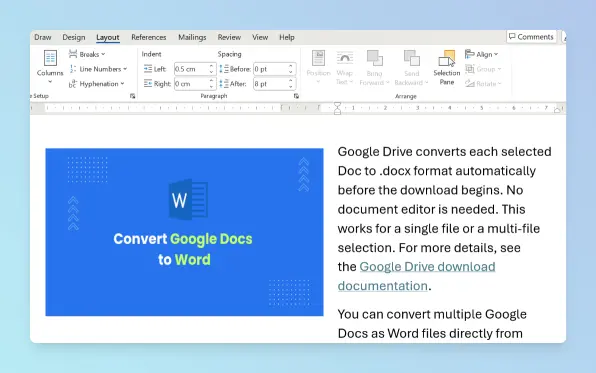The height and width of the screenshot is (373, 596).
Task: Click Bring Forward icon
Action: pos(374,58)
